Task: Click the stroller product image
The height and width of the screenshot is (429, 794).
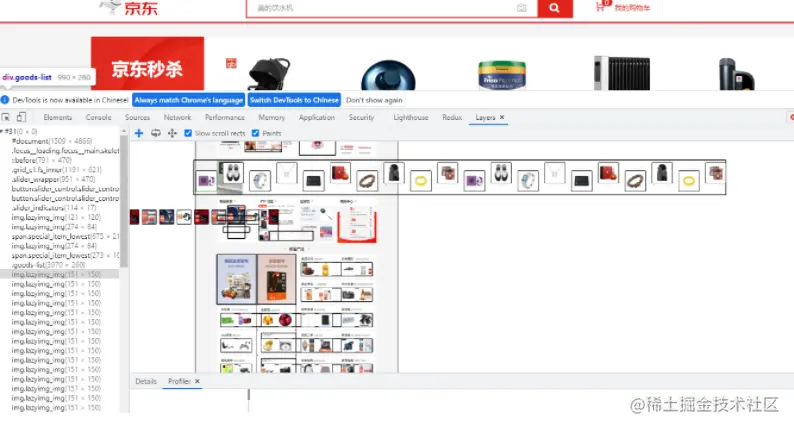Action: point(269,73)
